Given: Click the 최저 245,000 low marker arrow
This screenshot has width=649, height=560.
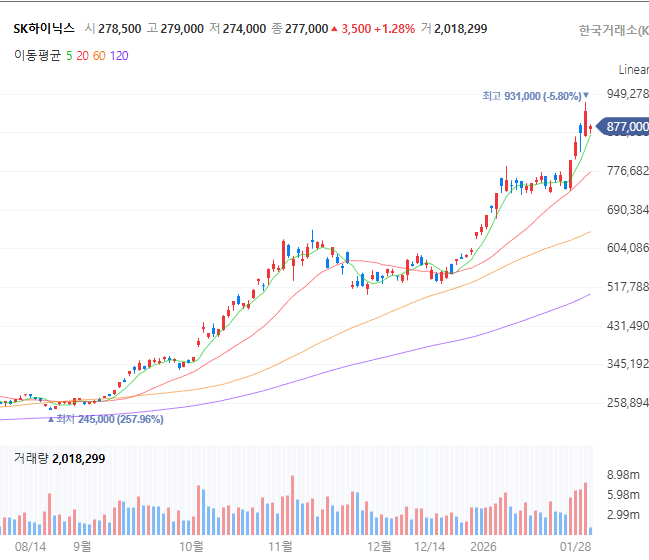Looking at the screenshot, I should [x=51, y=419].
